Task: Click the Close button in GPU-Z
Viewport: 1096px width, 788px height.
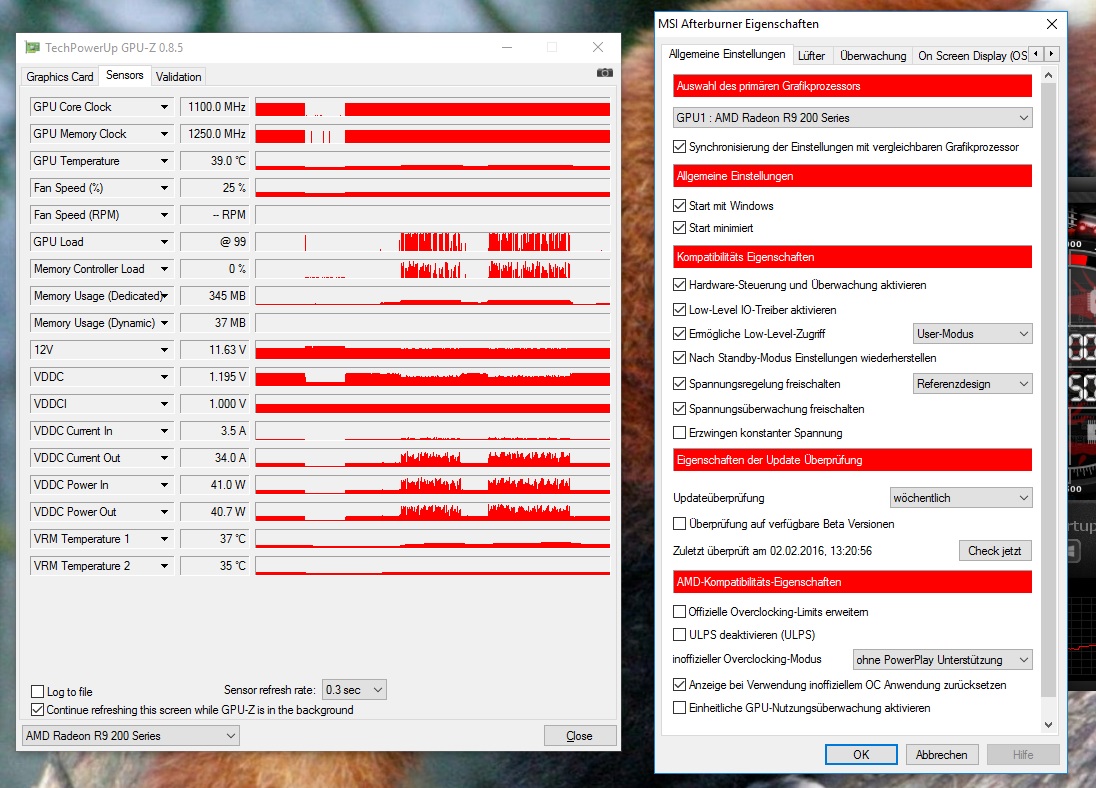Action: 579,736
